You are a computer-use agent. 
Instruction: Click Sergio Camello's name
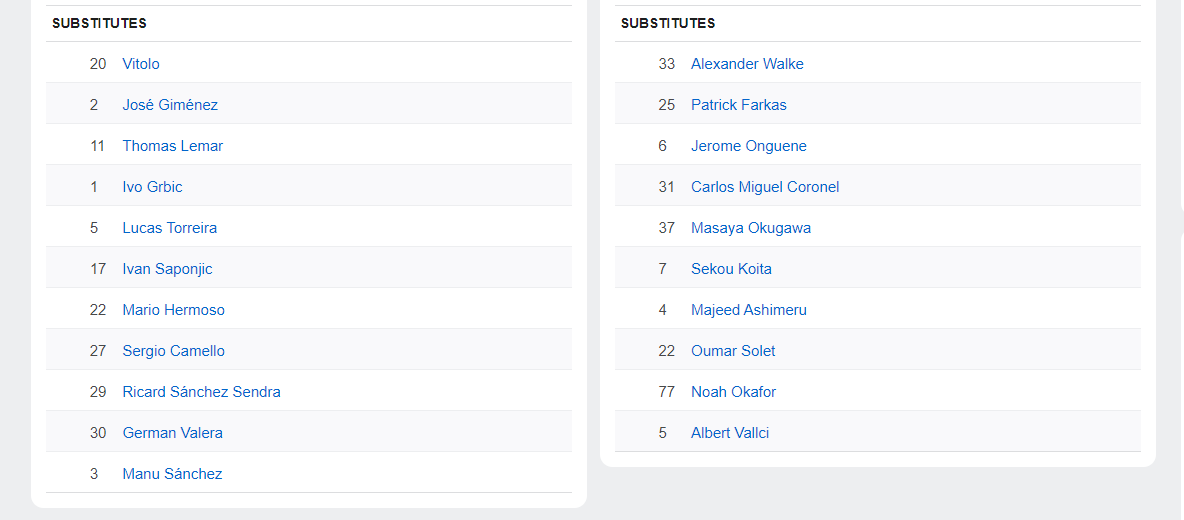tap(174, 351)
